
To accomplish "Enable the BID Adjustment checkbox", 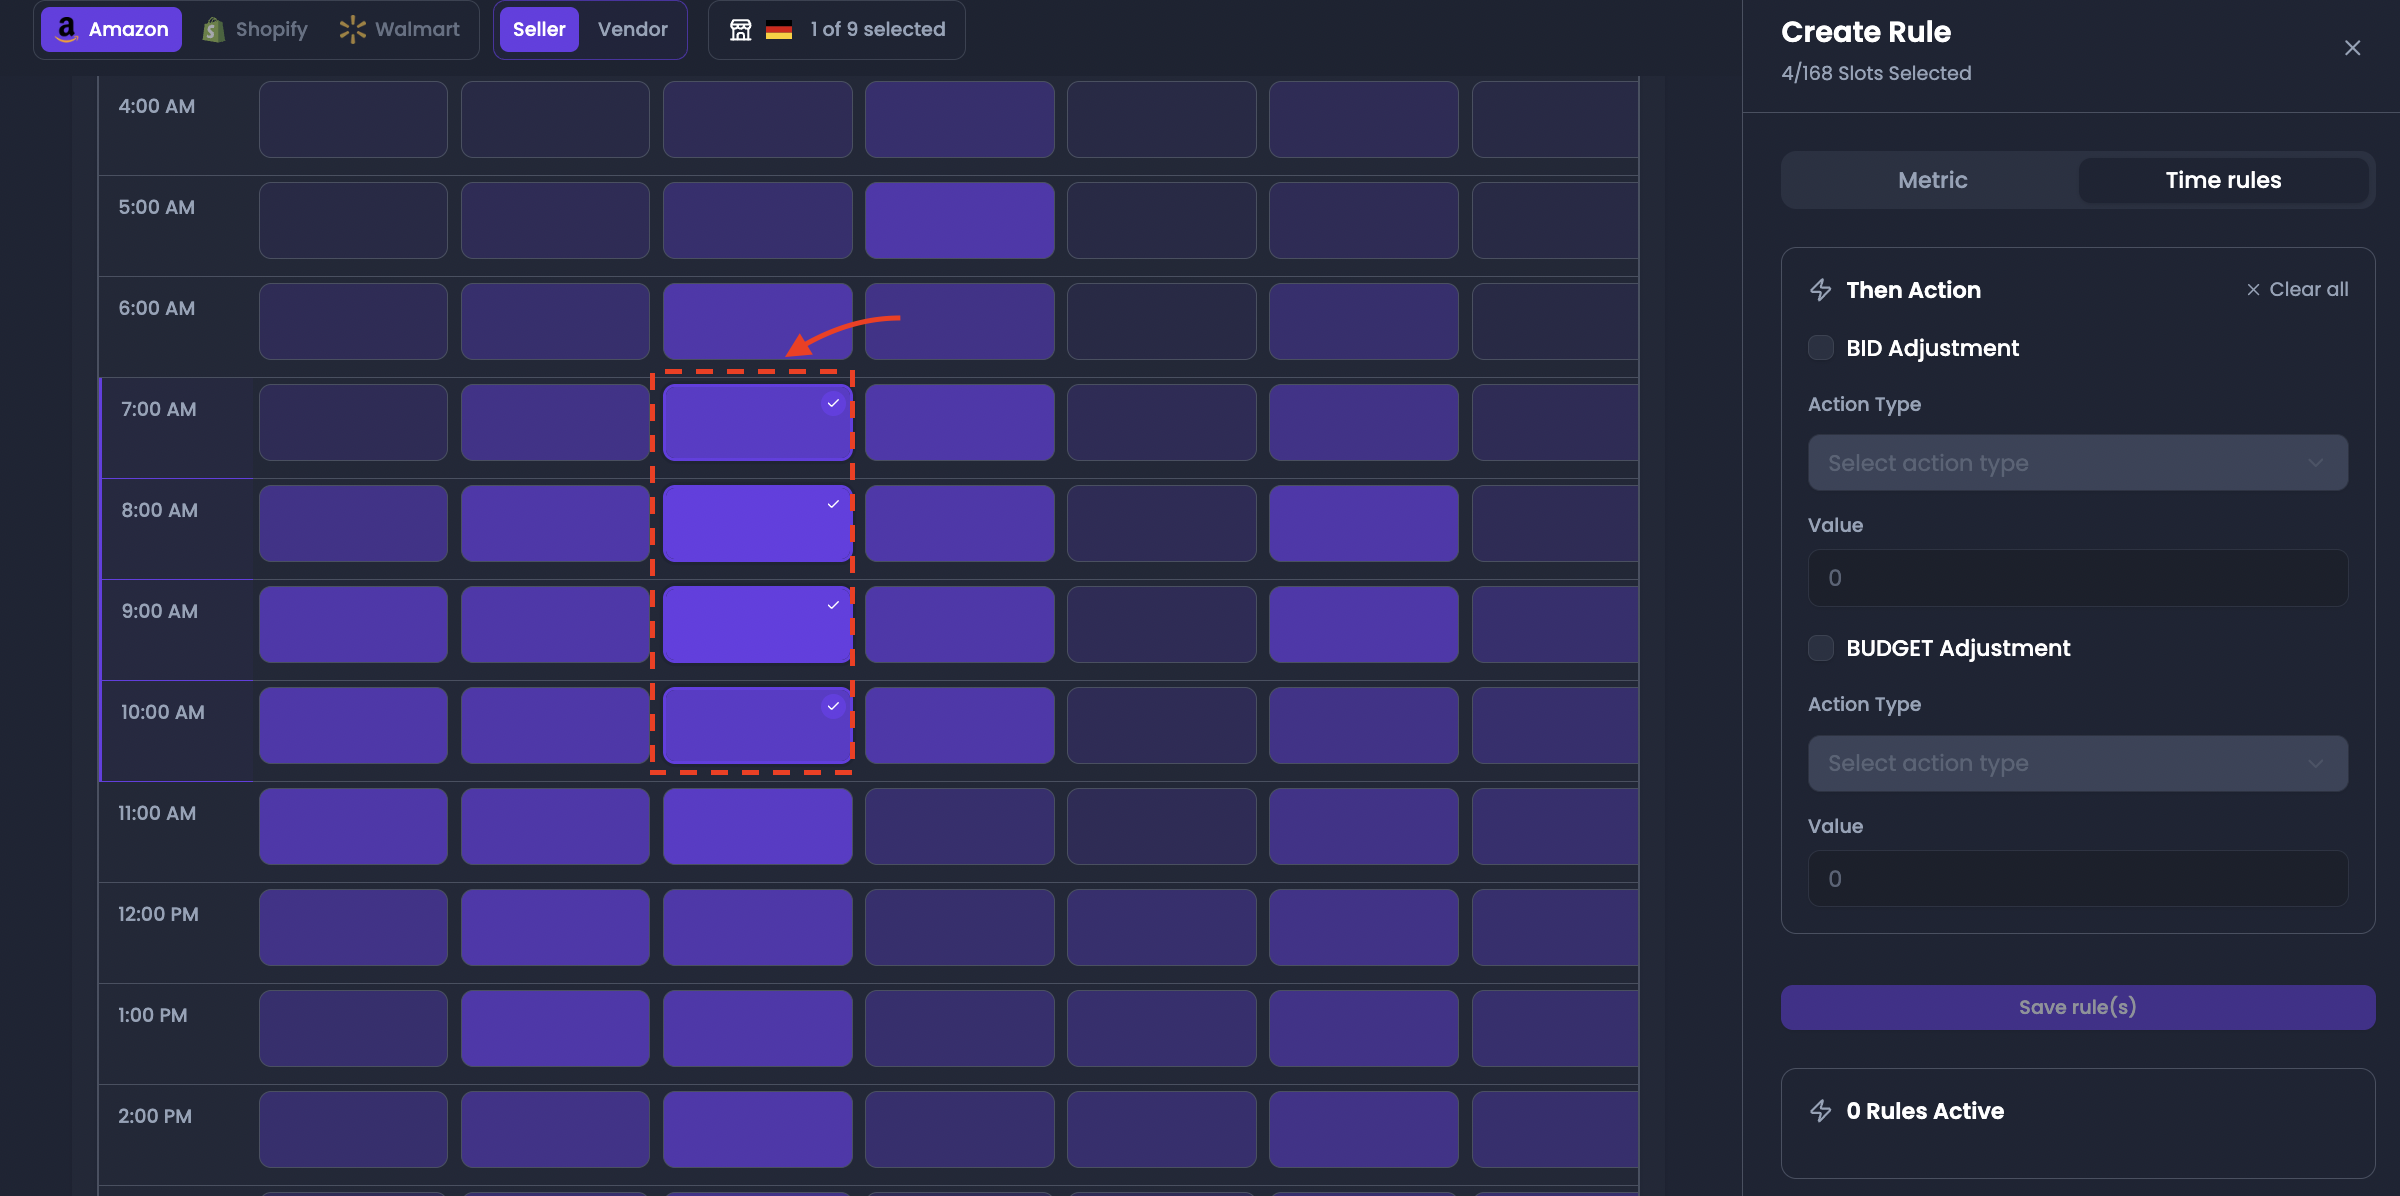I will click(1820, 348).
